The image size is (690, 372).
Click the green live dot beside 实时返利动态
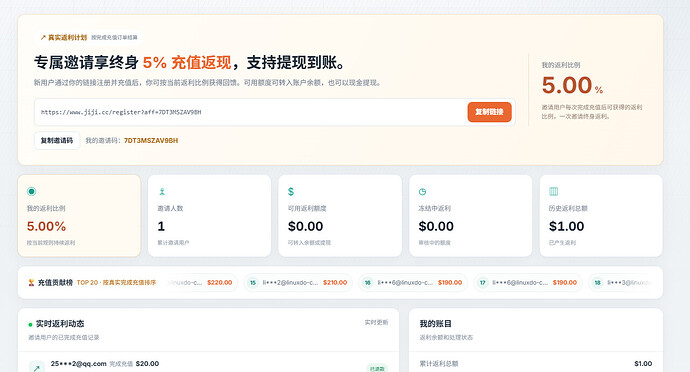pyautogui.click(x=30, y=324)
